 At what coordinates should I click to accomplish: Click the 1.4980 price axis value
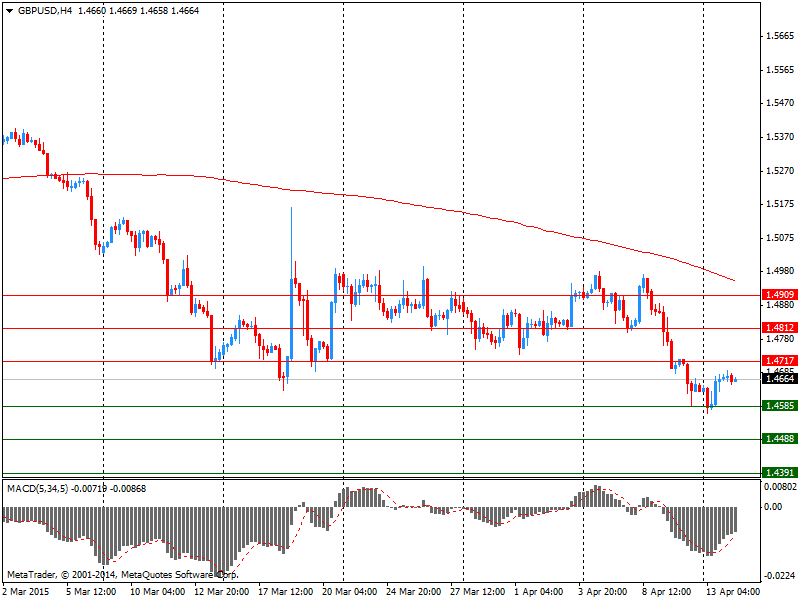780,271
